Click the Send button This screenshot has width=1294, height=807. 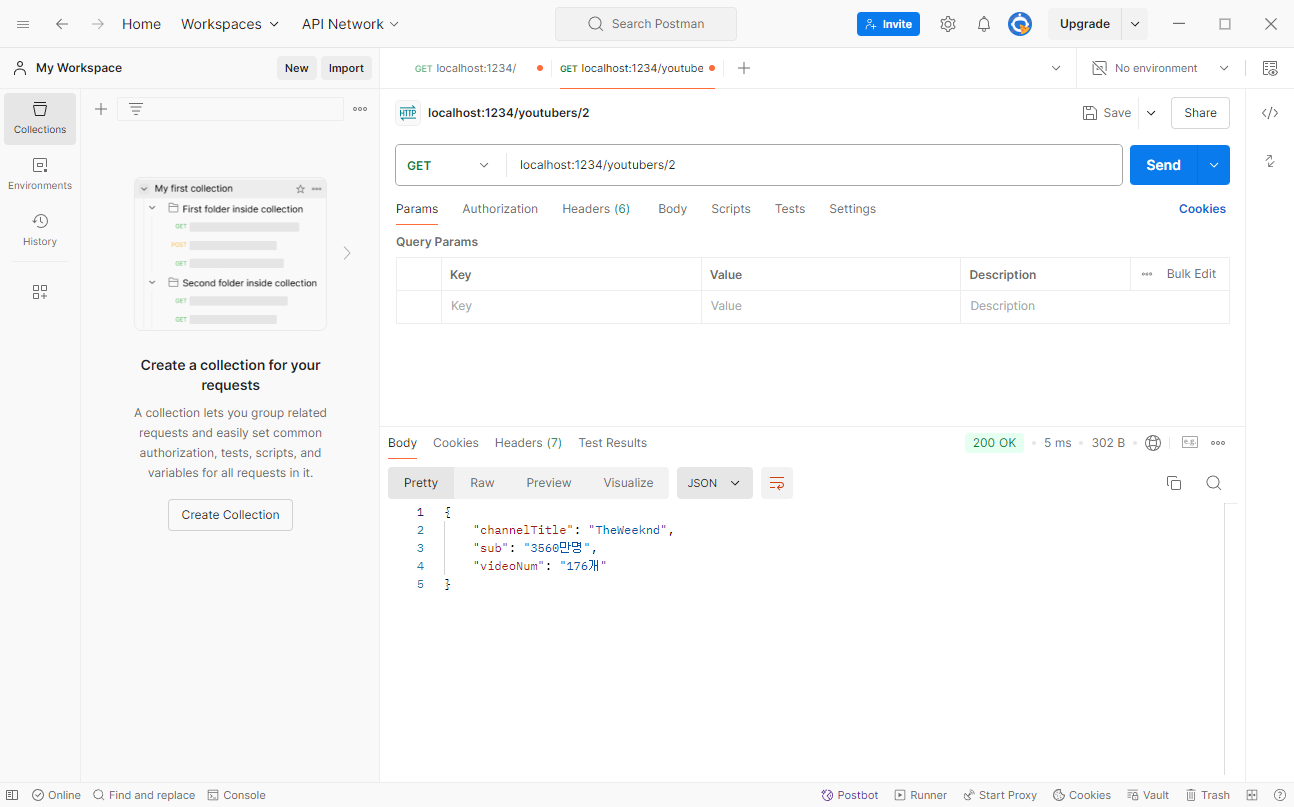coord(1163,165)
